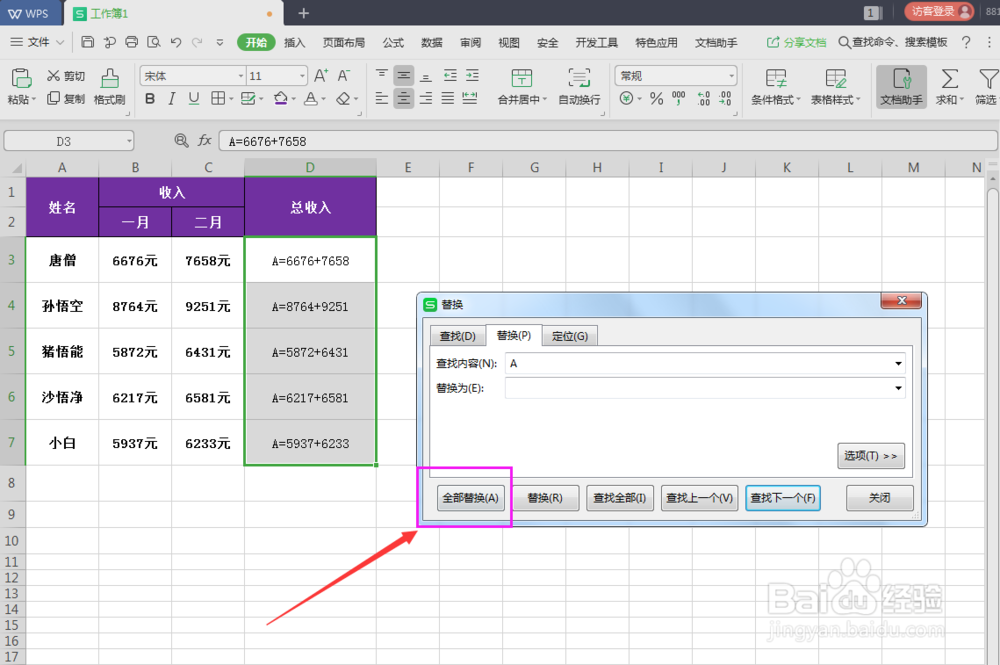Expand 查找内容 dropdown arrow in dialog
Screen dimensions: 1000x665
[898, 363]
